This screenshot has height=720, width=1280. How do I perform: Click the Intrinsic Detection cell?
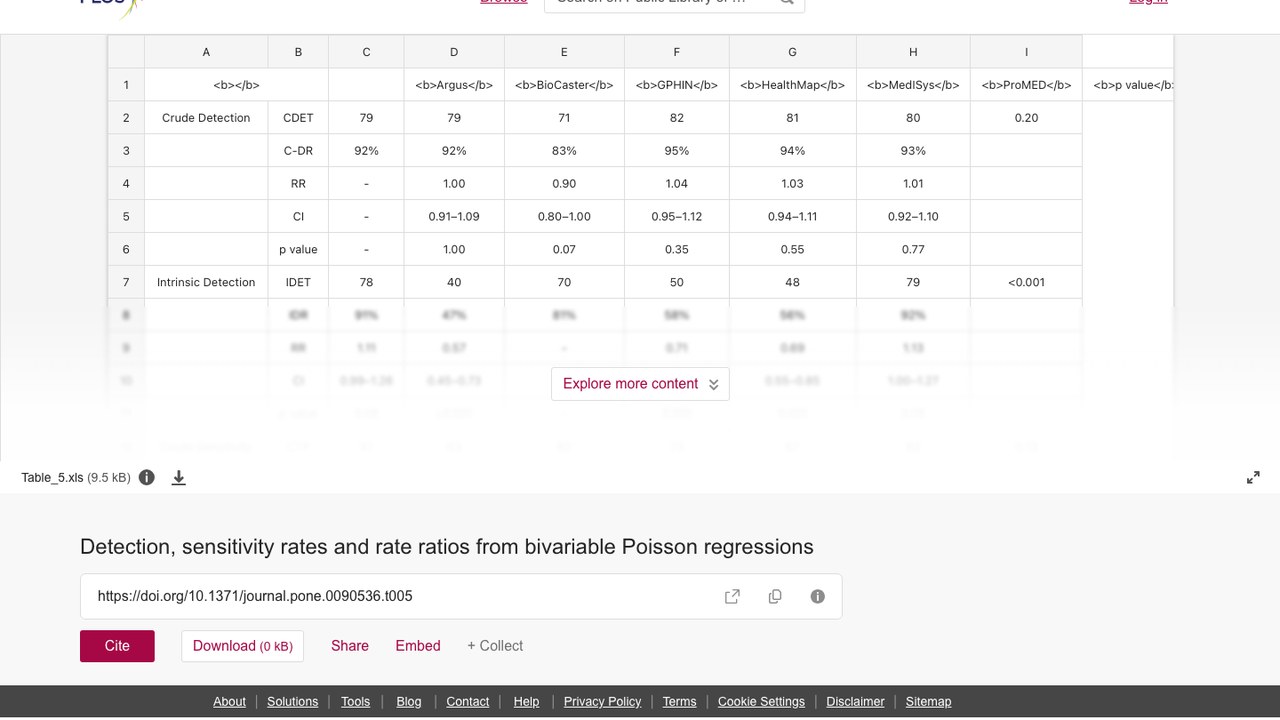click(206, 282)
